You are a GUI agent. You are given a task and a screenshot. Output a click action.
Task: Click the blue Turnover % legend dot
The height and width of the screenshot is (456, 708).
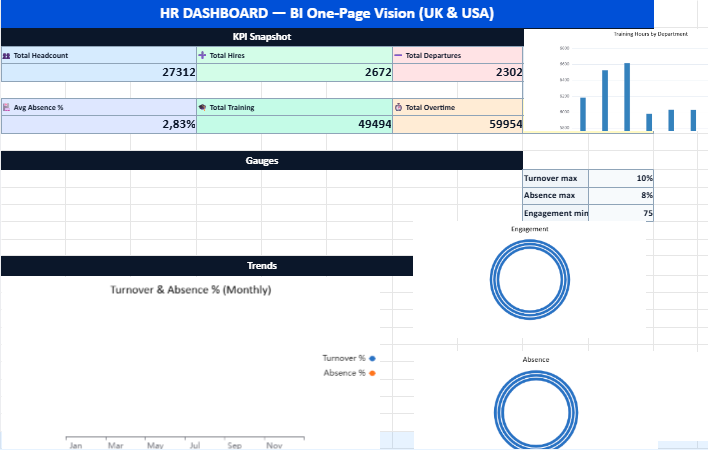[x=372, y=358]
